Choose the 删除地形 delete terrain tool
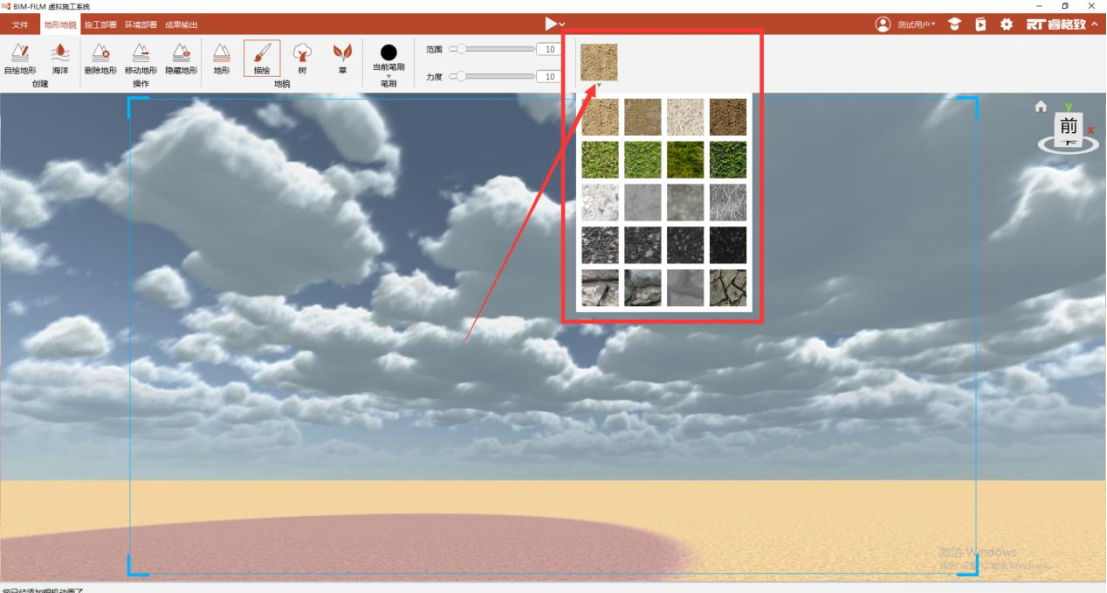1107x593 pixels. (x=100, y=59)
